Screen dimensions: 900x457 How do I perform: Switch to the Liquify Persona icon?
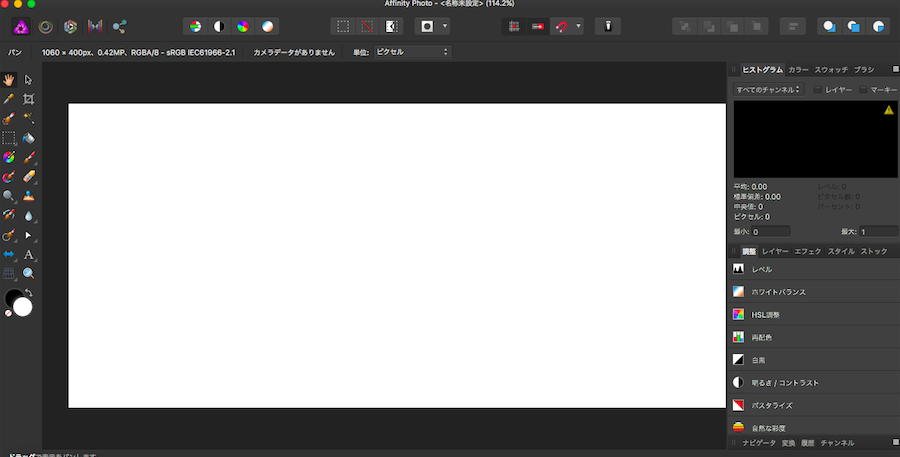[46, 26]
